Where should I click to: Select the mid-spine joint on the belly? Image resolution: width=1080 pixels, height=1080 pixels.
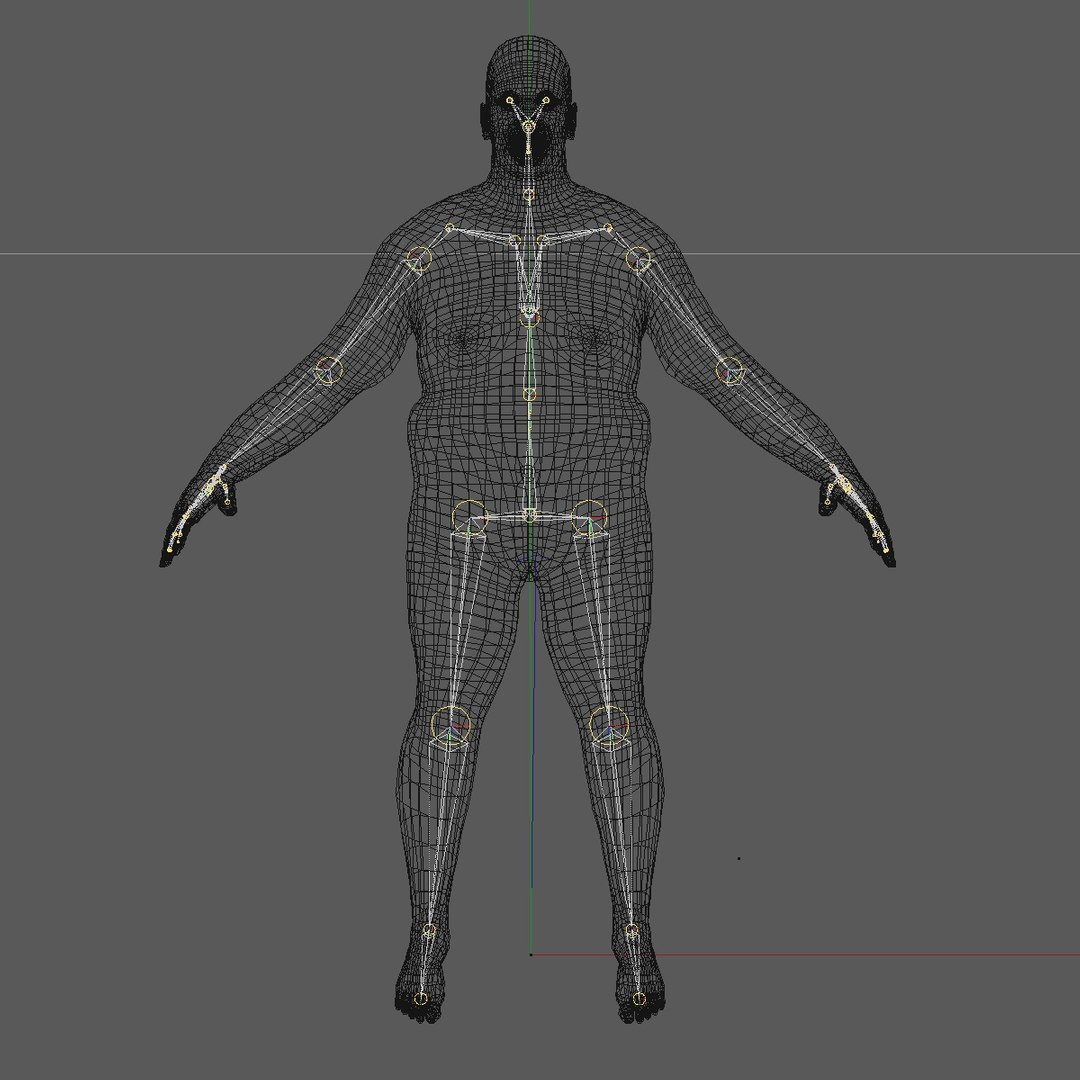tap(529, 395)
